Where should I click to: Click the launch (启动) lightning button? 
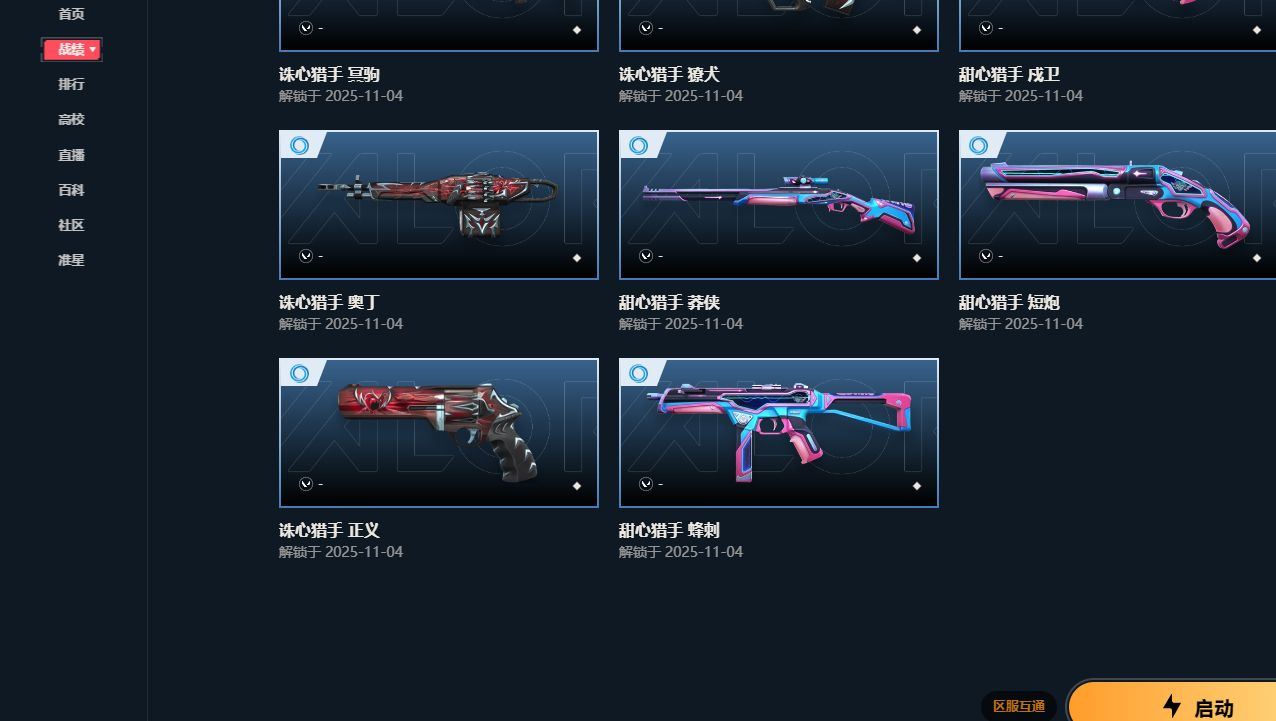point(1172,702)
